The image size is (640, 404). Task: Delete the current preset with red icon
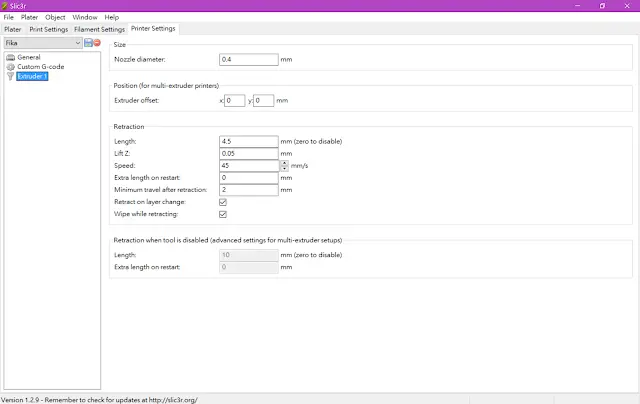(97, 42)
